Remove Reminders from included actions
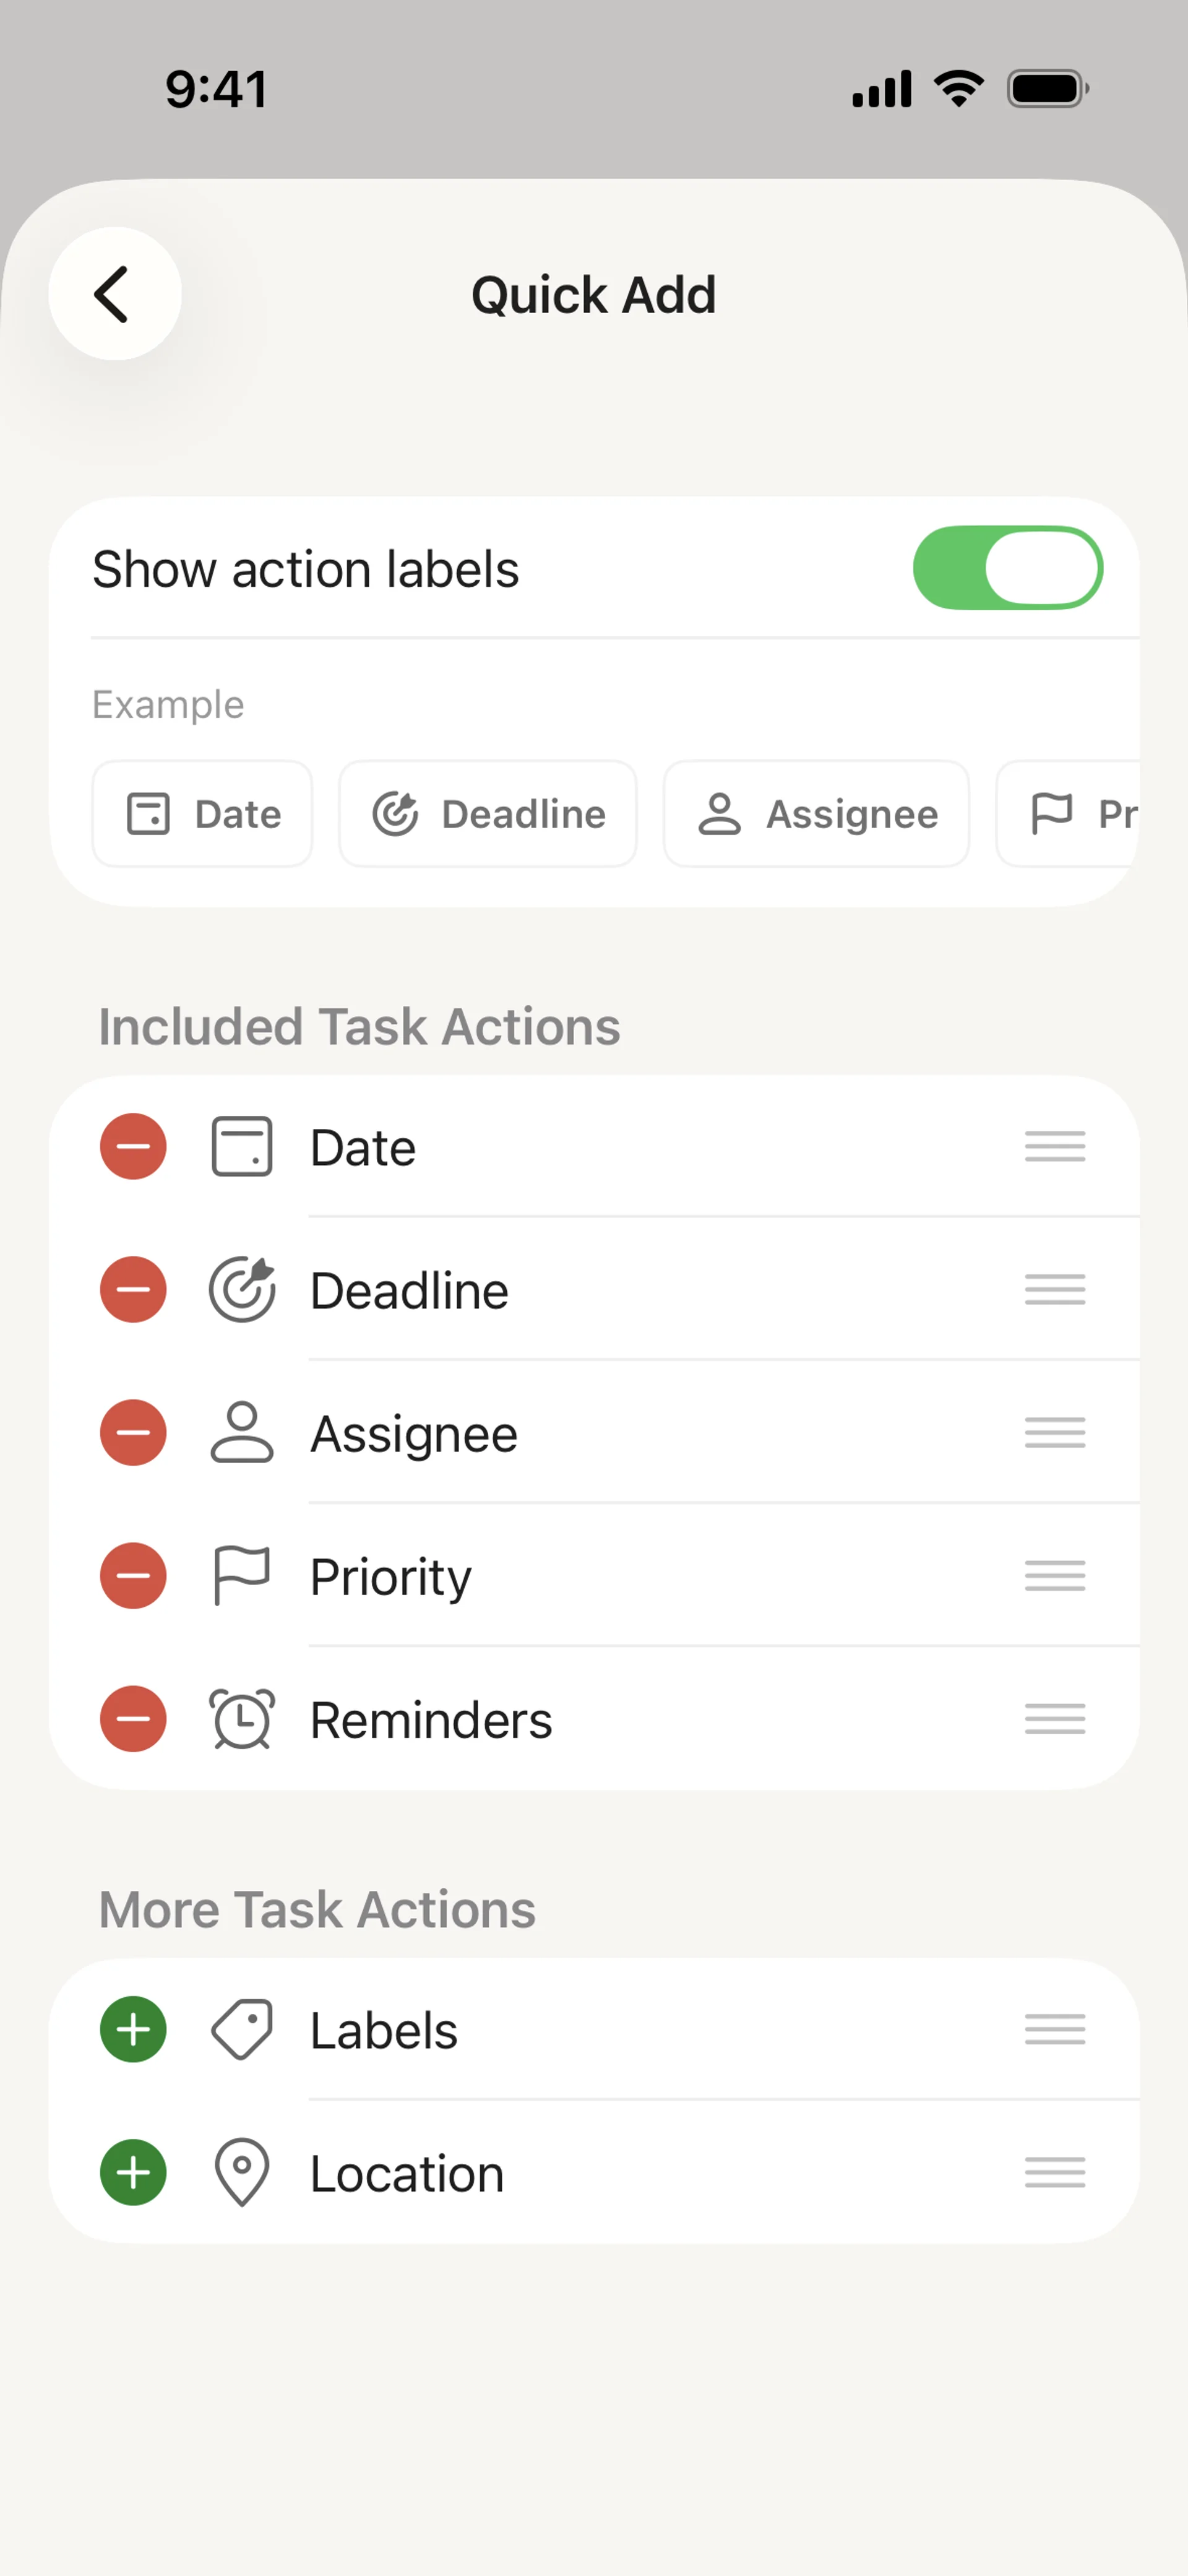 pos(133,1718)
